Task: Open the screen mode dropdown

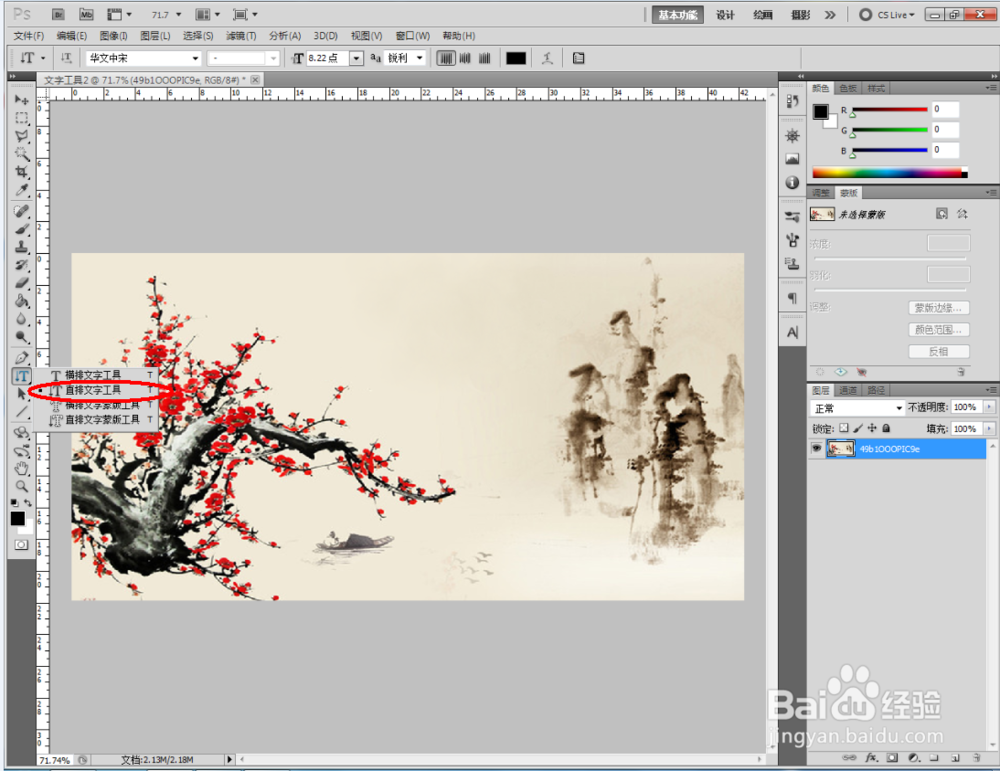Action: tap(245, 14)
